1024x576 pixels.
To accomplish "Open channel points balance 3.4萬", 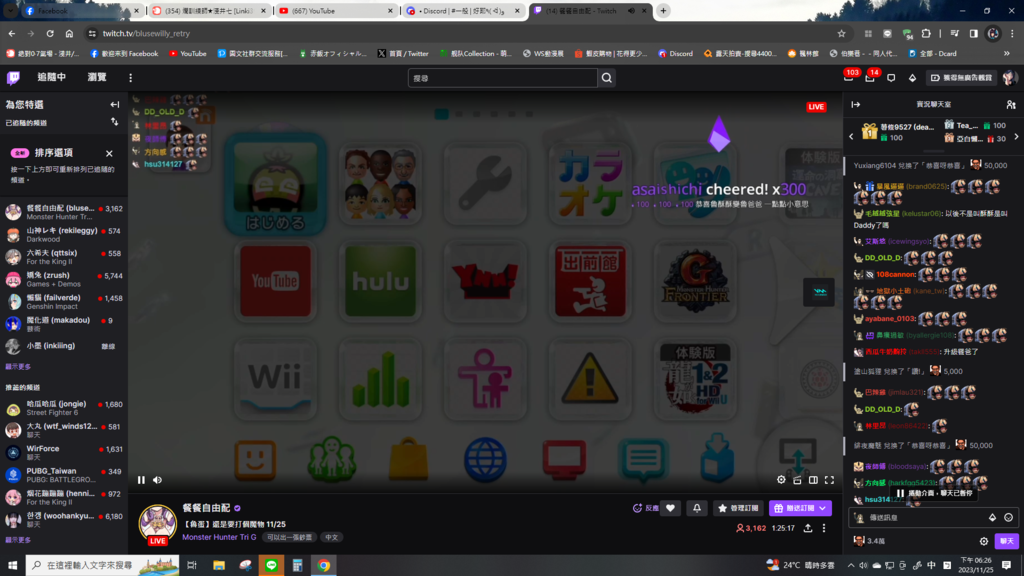I will click(x=869, y=541).
